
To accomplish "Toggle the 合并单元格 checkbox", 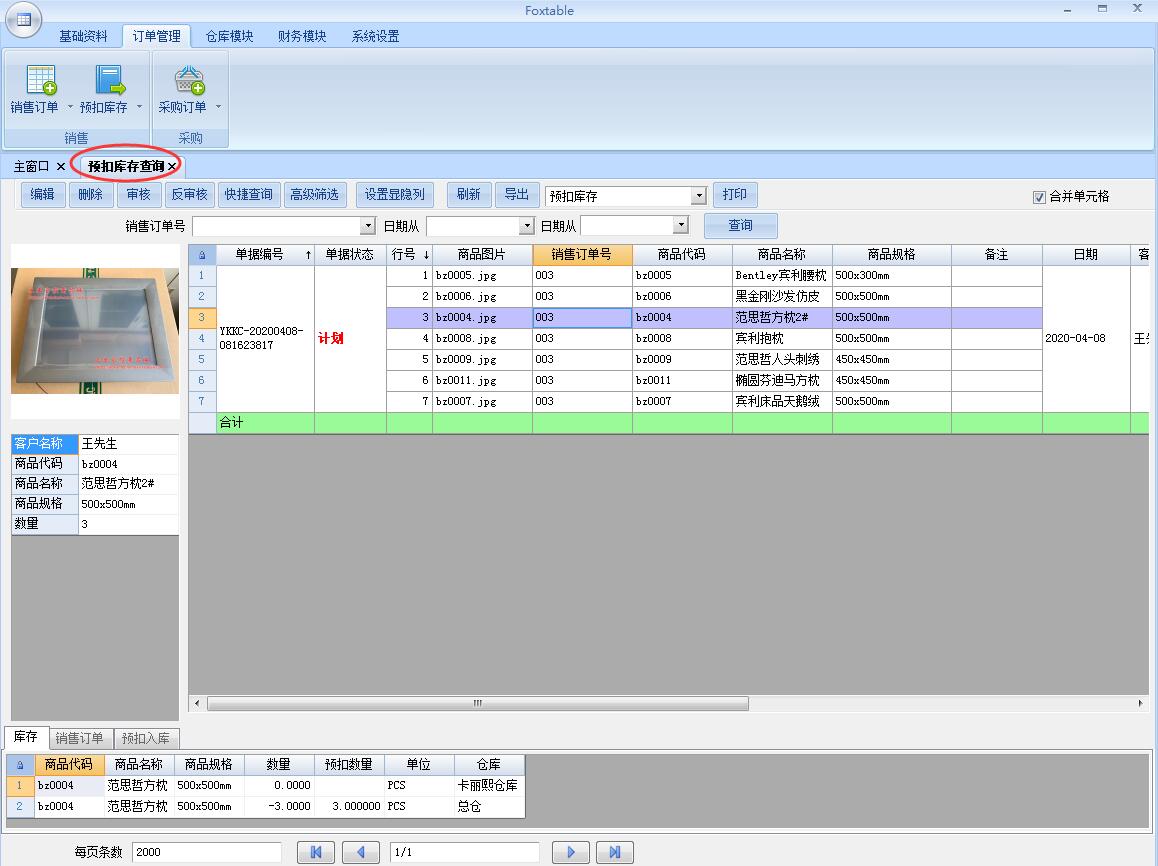I will [1039, 197].
